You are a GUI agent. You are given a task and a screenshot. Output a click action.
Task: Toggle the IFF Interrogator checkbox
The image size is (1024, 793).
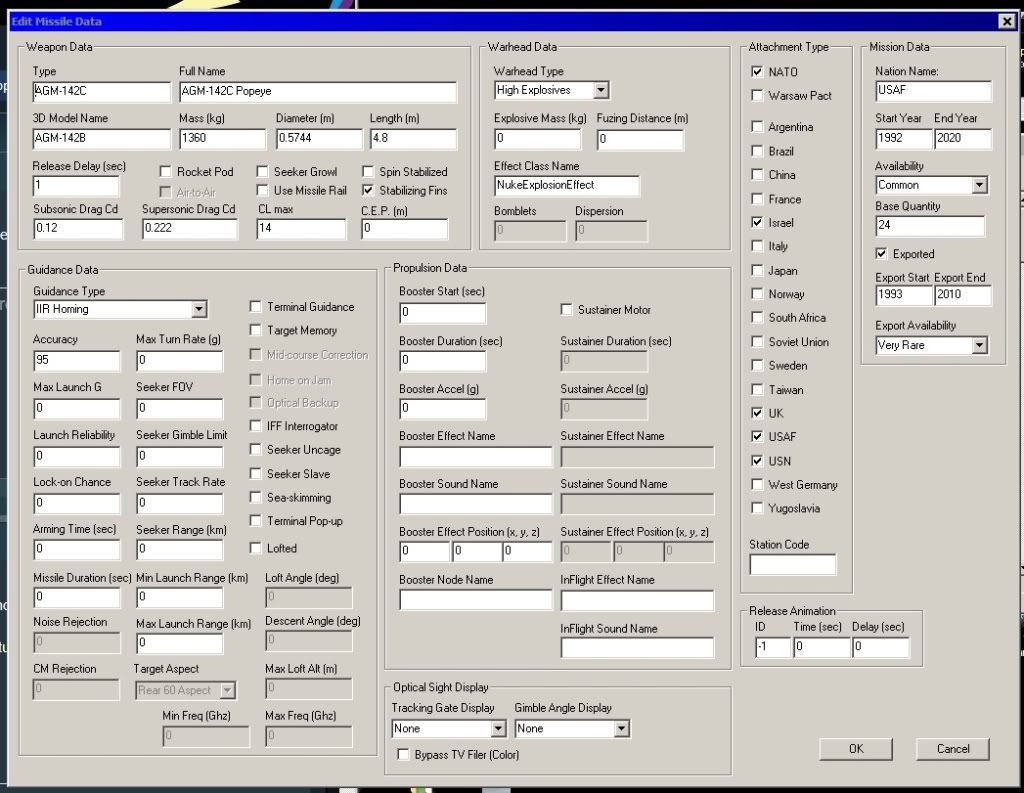[x=255, y=426]
